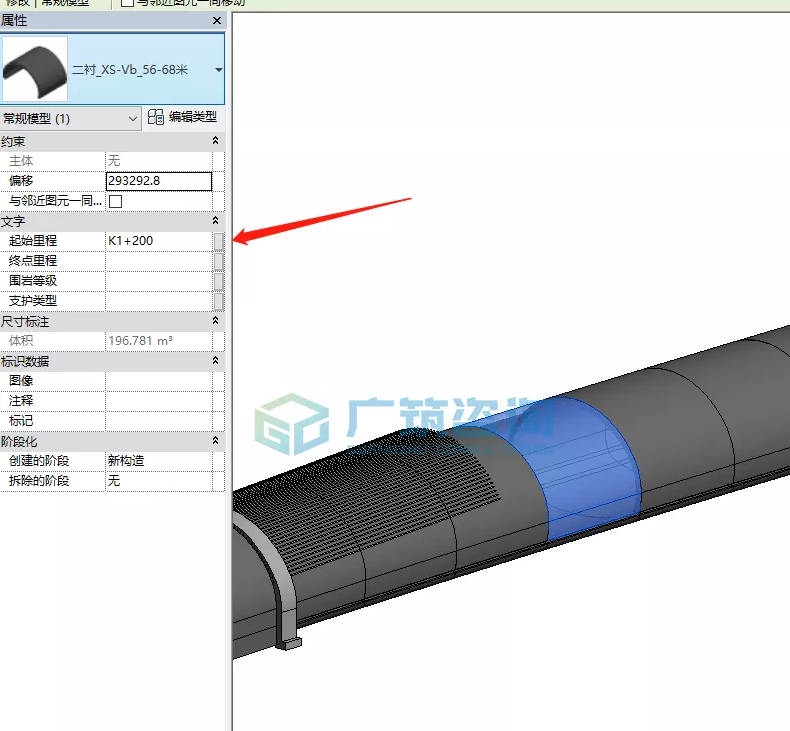Viewport: 790px width, 731px height.
Task: Click the 偏移 value field 293292.8
Action: [159, 181]
